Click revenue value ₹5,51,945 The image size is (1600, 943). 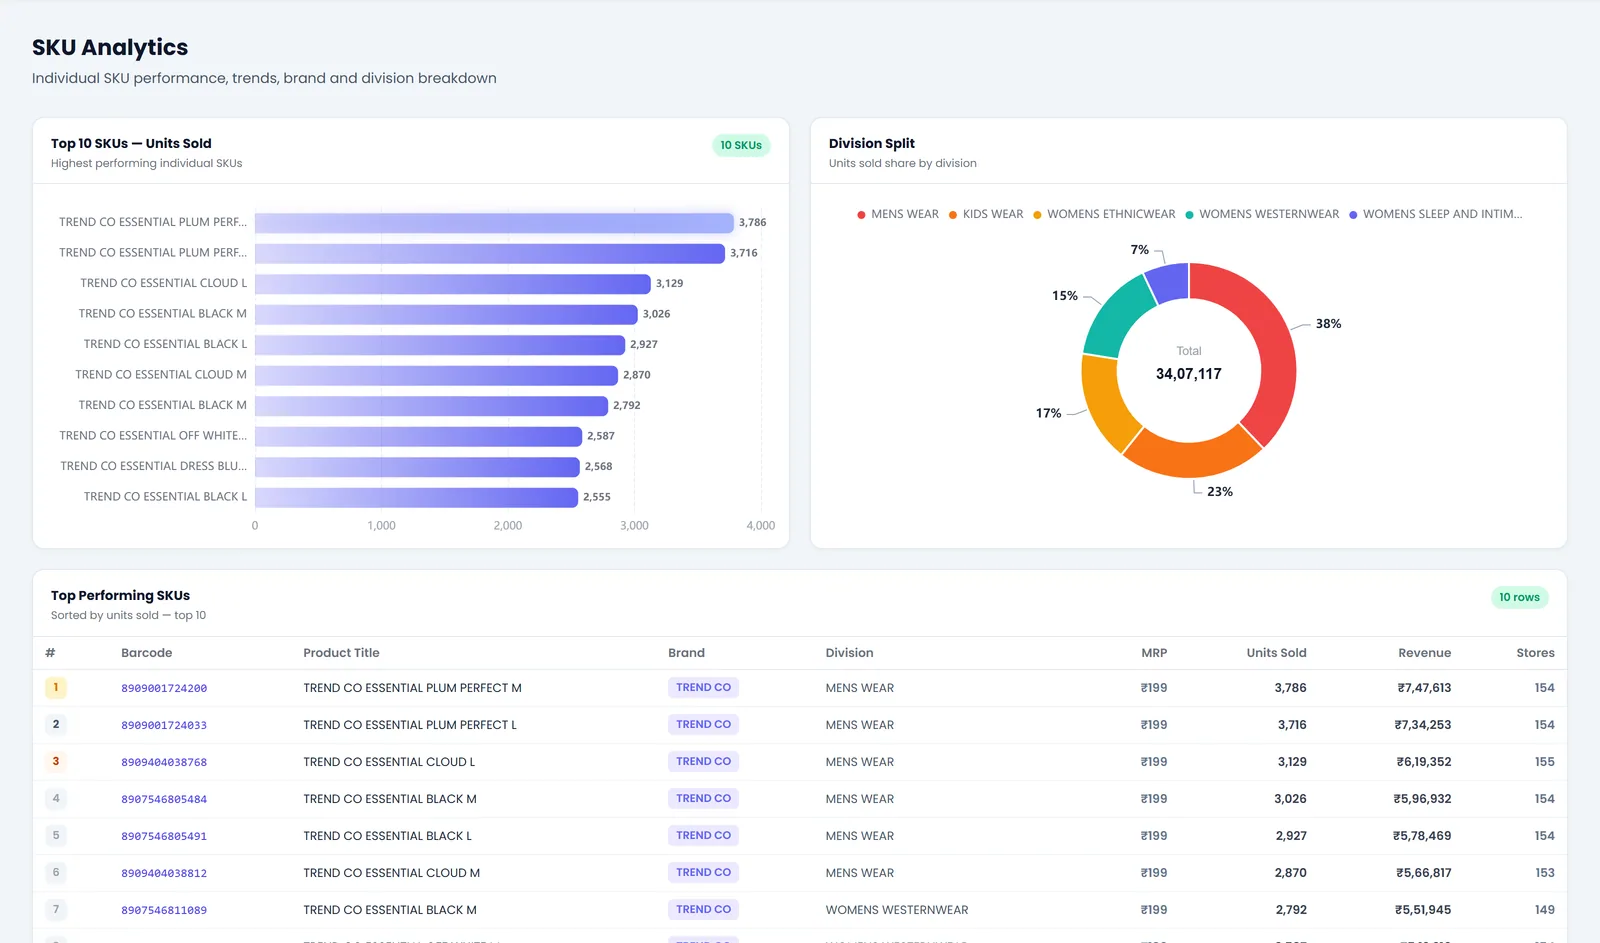pyautogui.click(x=1423, y=910)
